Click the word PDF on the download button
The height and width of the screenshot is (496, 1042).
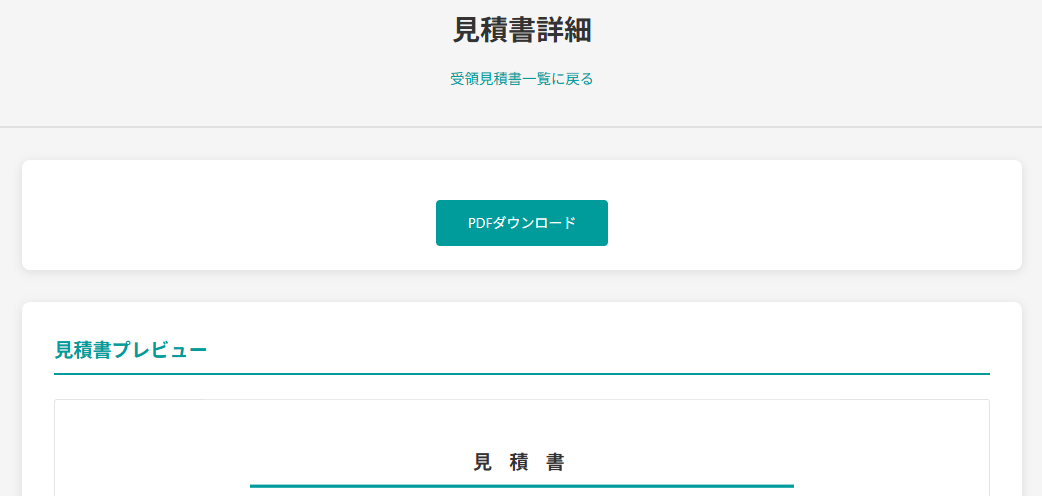tap(480, 223)
